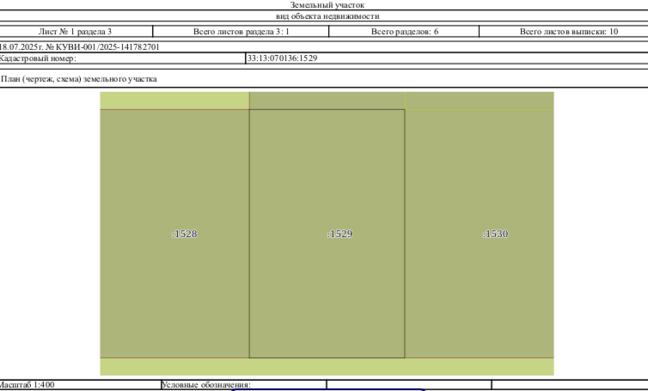Select the light green strip below the parcels
This screenshot has width=648, height=391.
coord(327,367)
